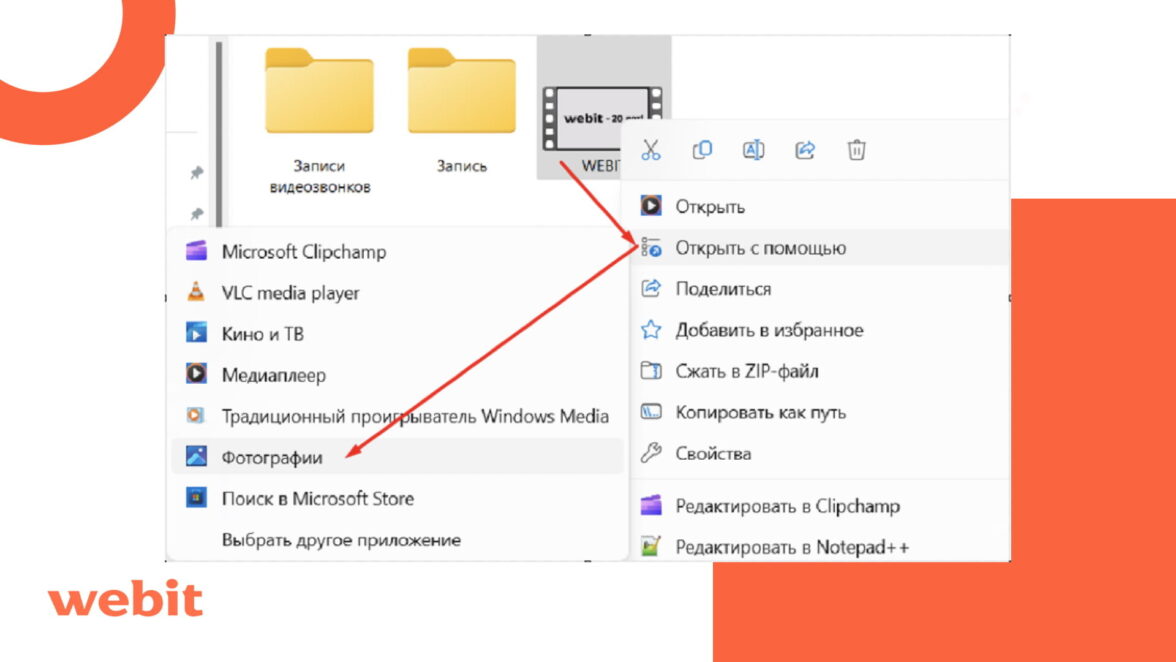1176x662 pixels.
Task: Click the sidebar vertical scrollbar
Action: click(219, 135)
